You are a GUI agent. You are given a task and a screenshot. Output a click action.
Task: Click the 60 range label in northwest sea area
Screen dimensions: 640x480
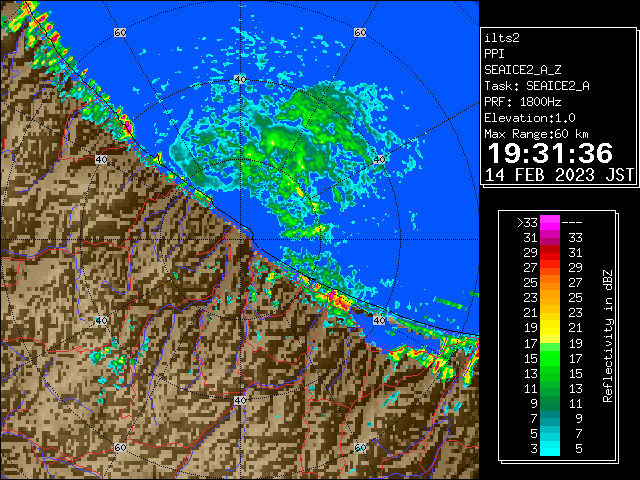120,32
